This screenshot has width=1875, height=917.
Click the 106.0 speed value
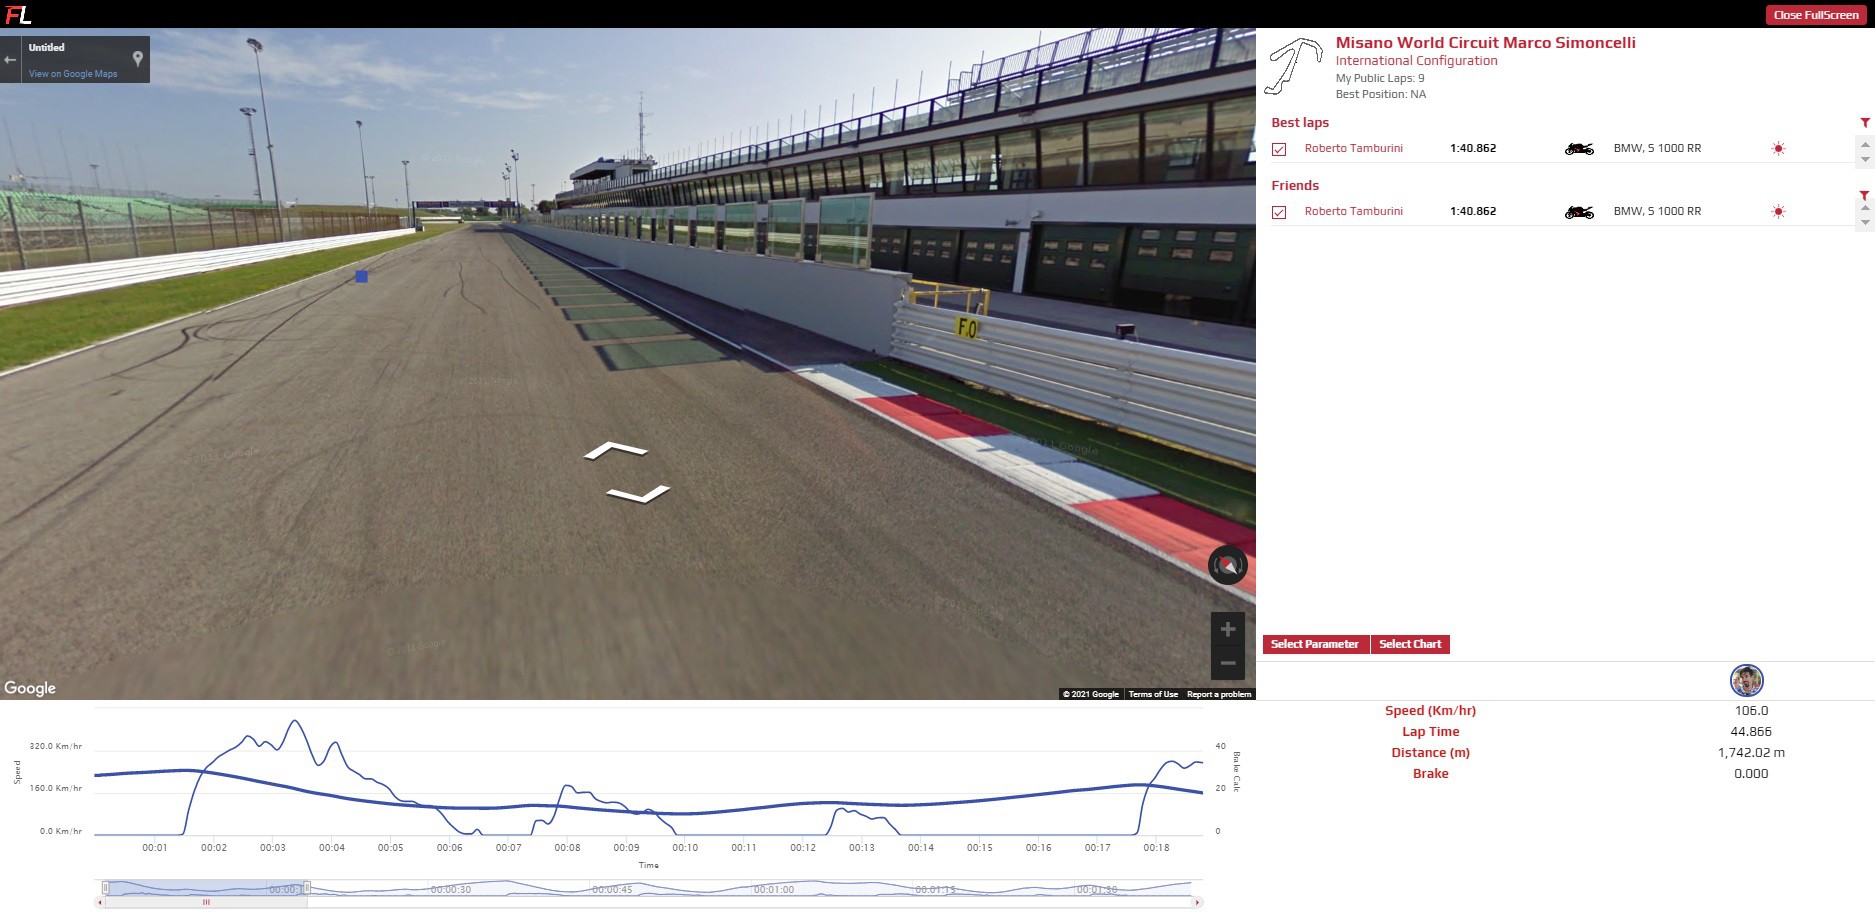pos(1751,711)
